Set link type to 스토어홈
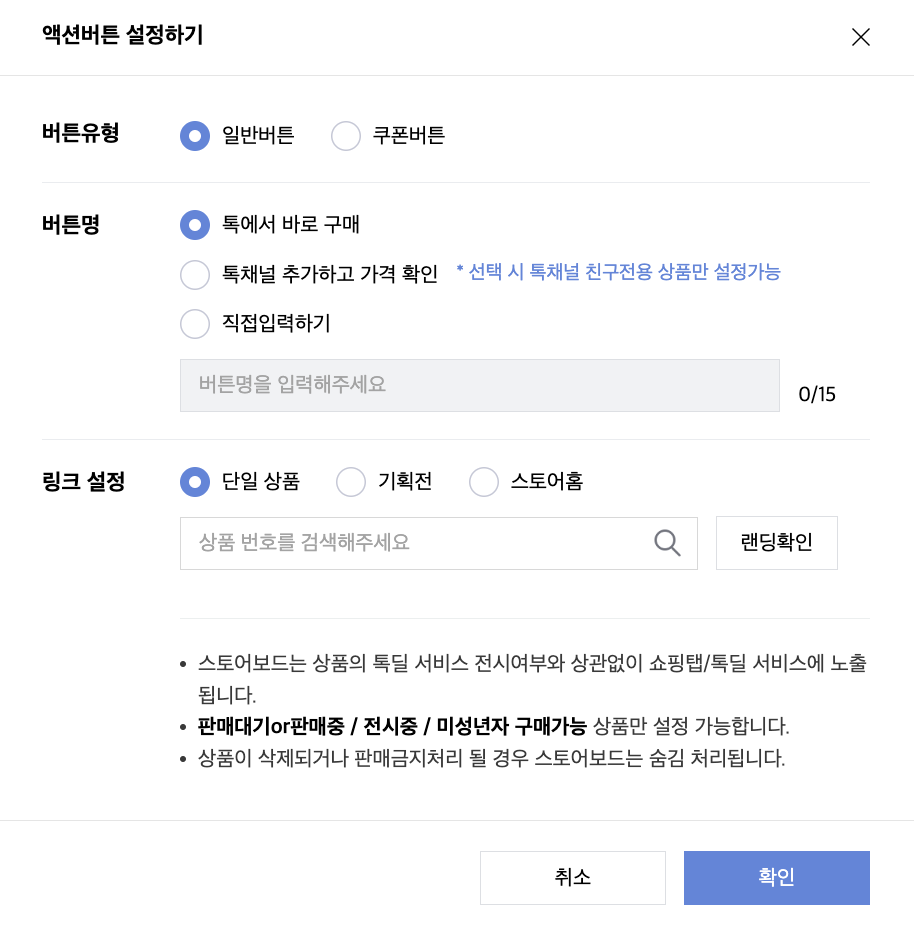The width and height of the screenshot is (914, 948). point(484,481)
